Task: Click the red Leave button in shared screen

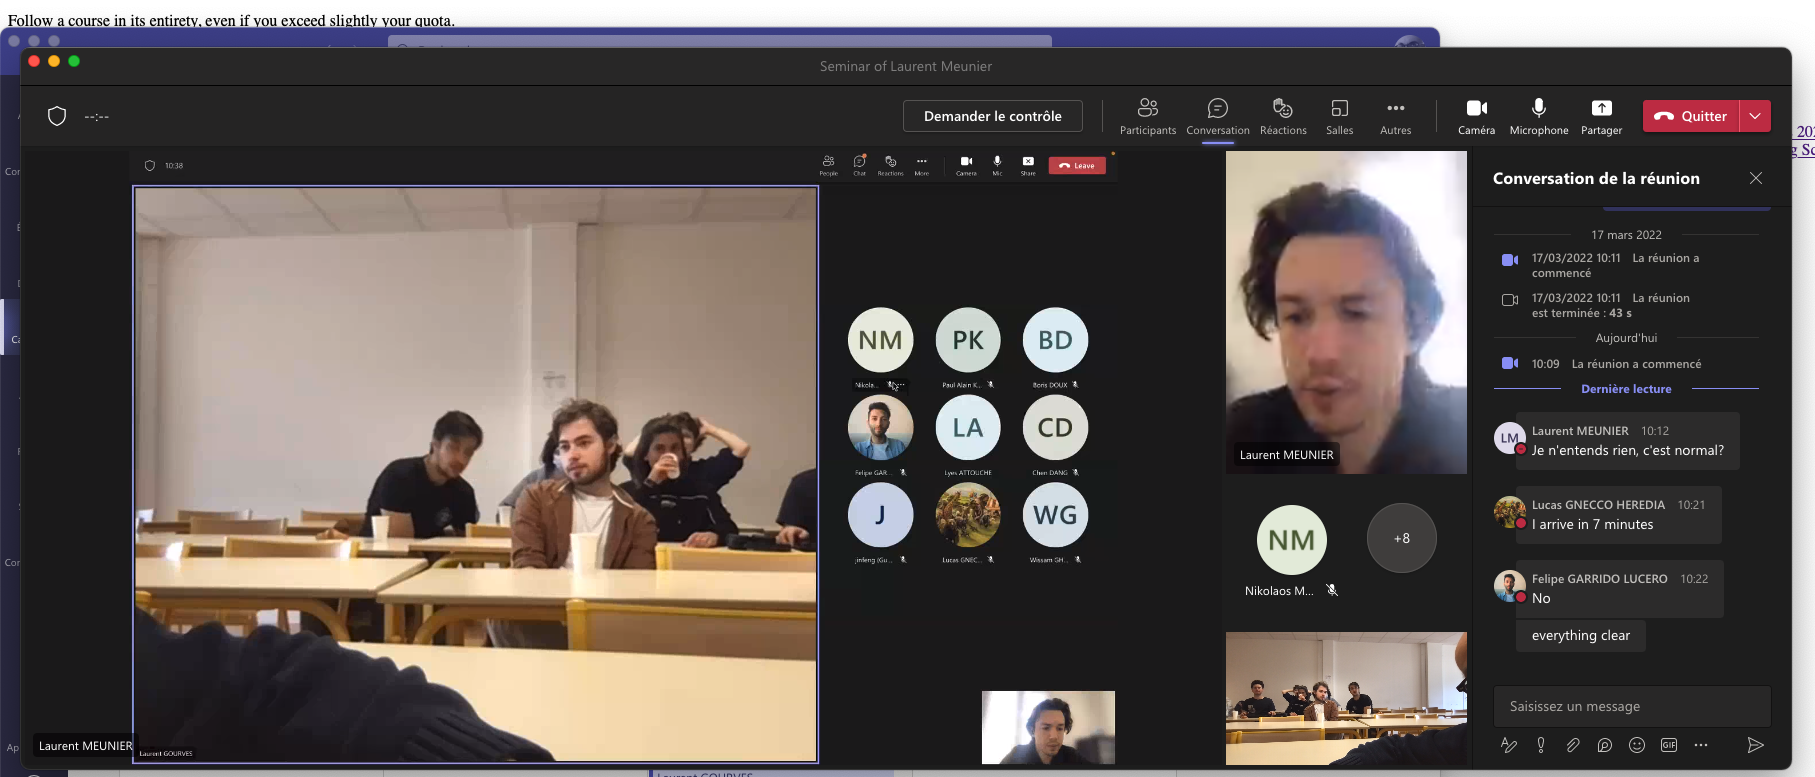Action: click(1077, 165)
